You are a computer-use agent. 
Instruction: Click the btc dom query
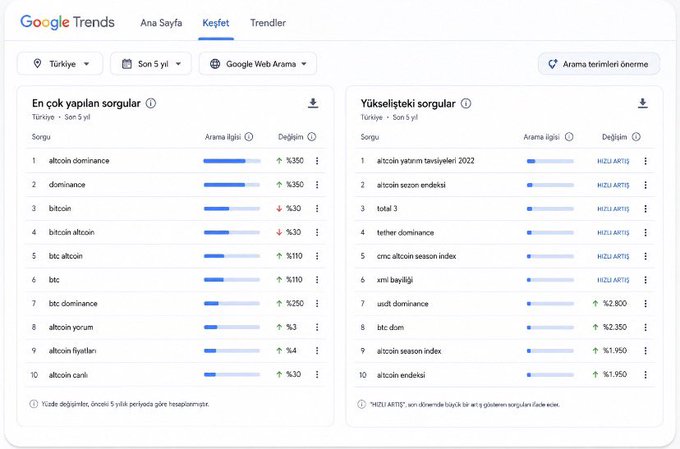pyautogui.click(x=390, y=328)
